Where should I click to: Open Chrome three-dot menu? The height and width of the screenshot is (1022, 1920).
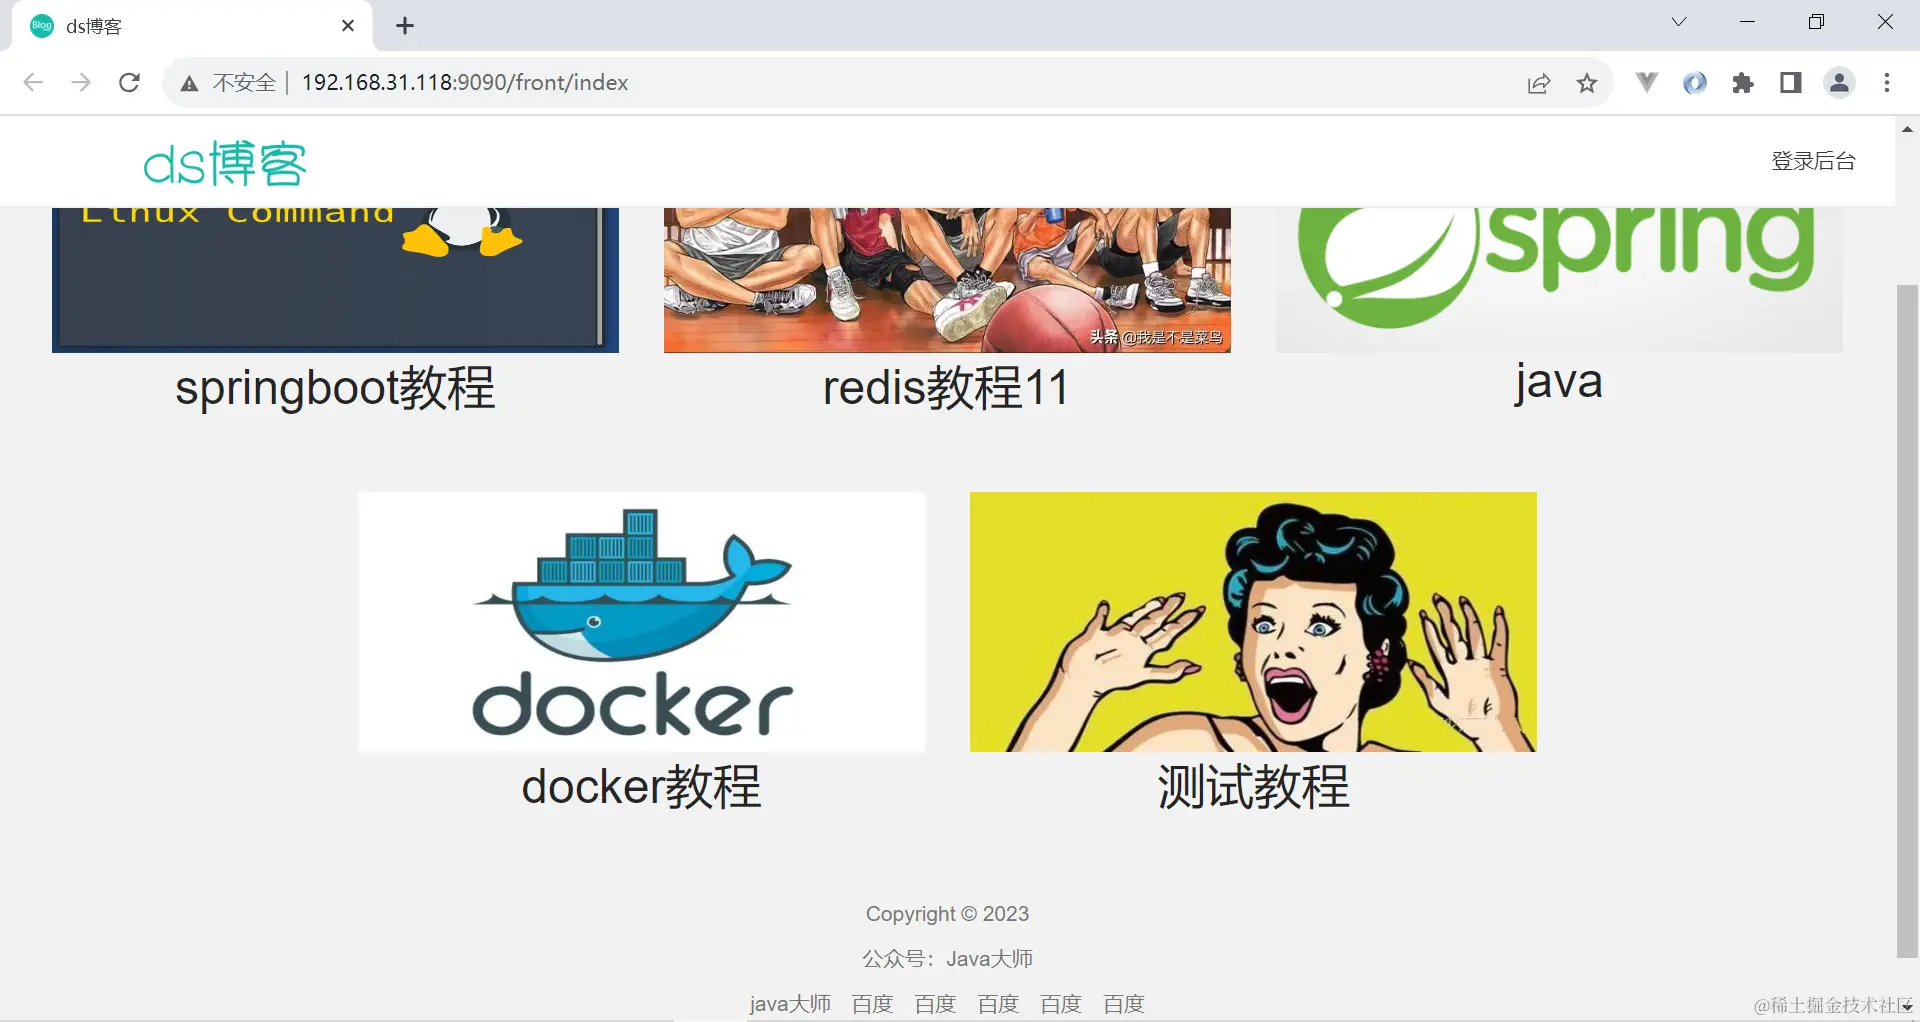(1887, 83)
